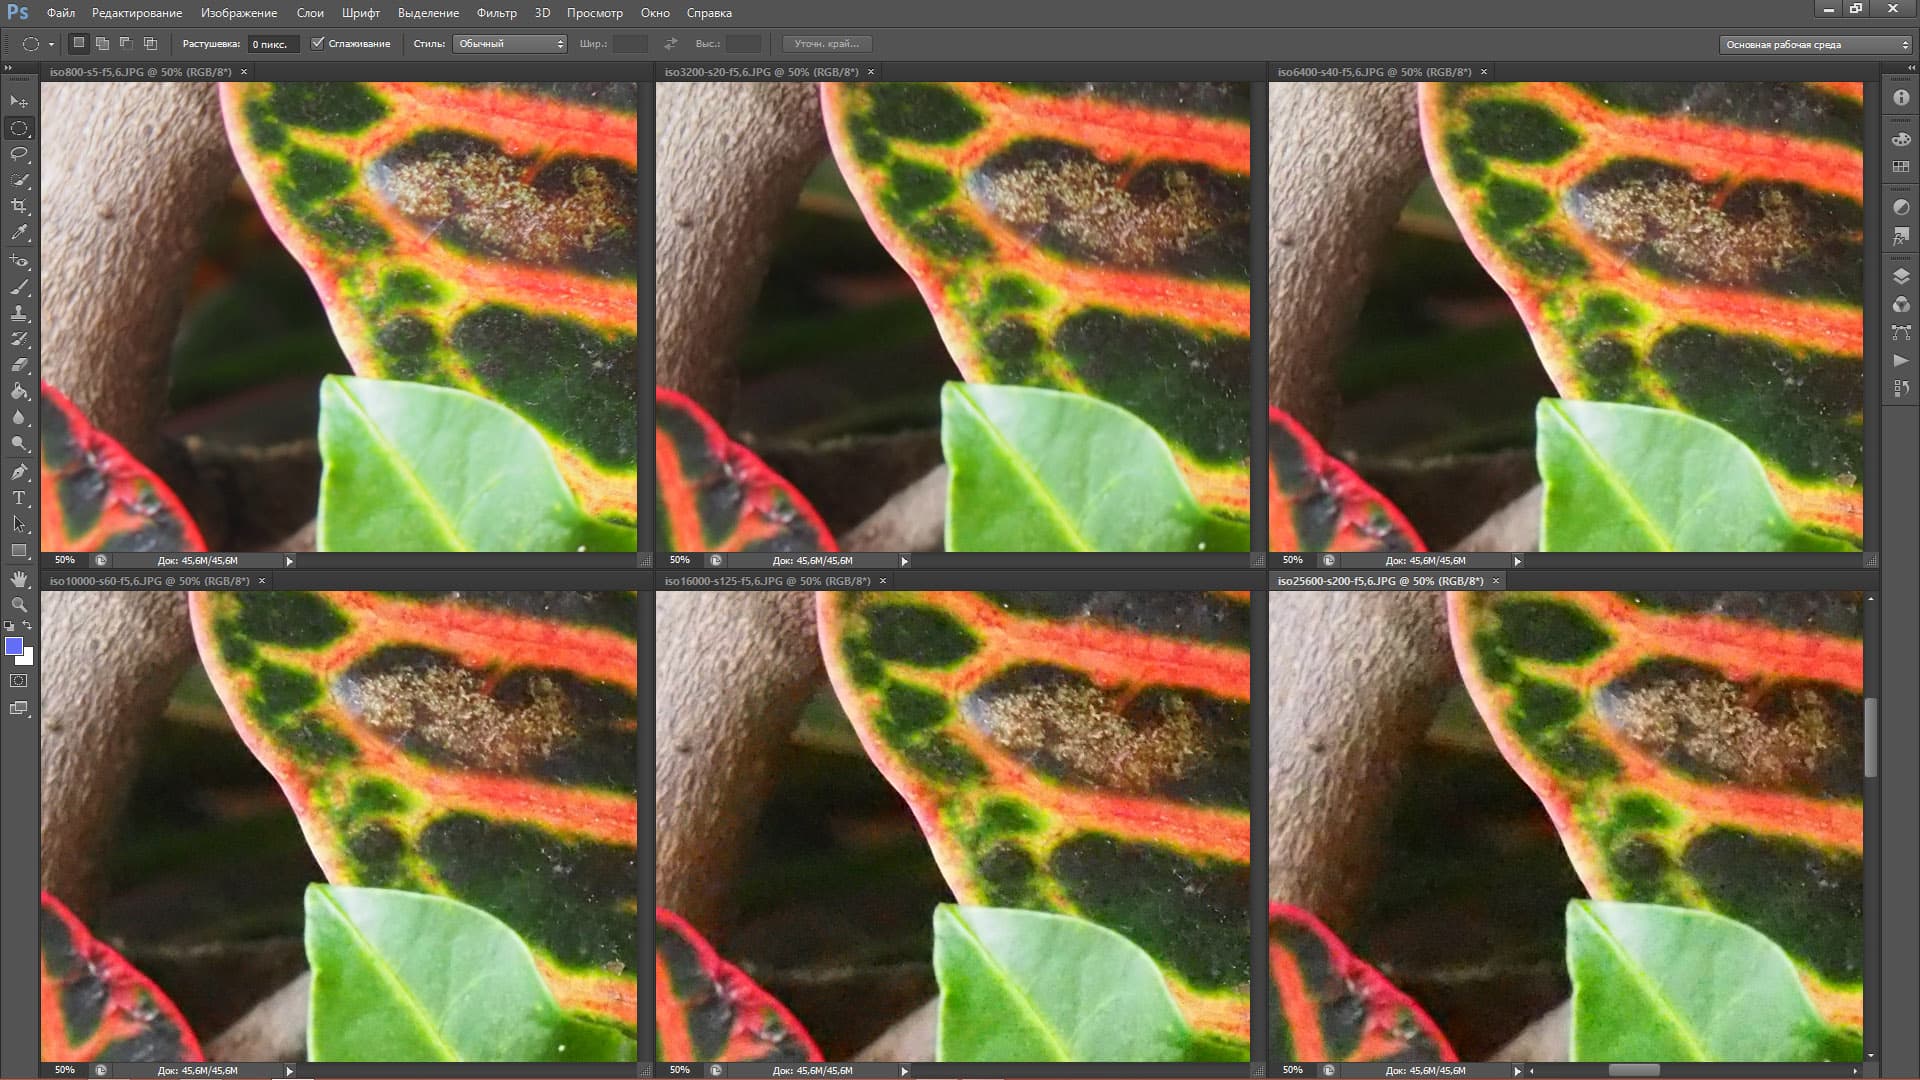Select the Pen tool
The height and width of the screenshot is (1080, 1920).
(x=19, y=471)
